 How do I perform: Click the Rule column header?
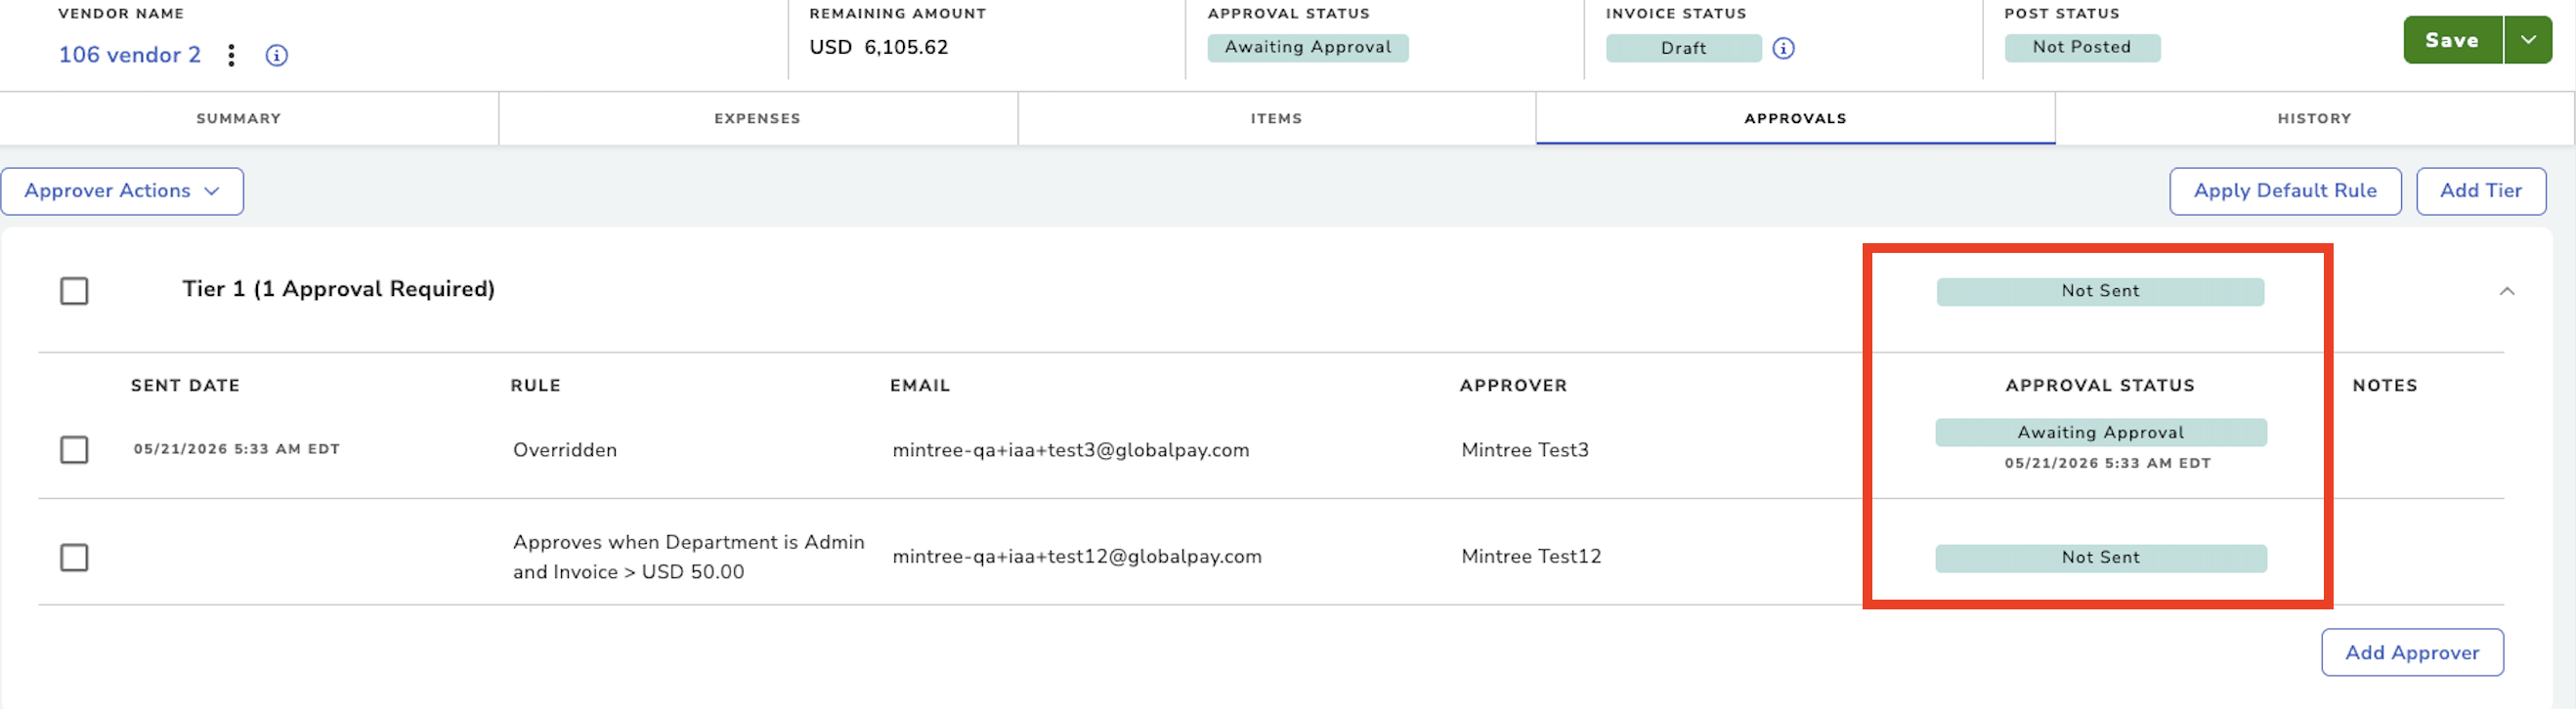pyautogui.click(x=536, y=386)
